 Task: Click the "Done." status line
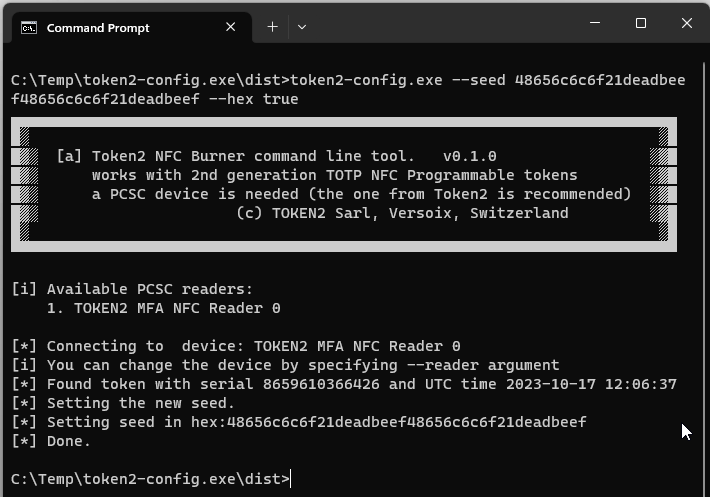[x=51, y=441]
